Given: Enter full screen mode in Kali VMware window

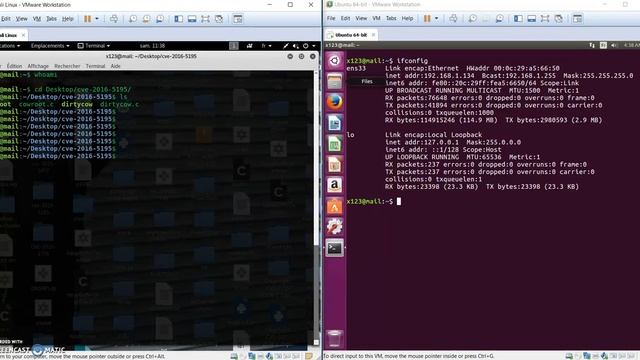Looking at the screenshot, I should tap(205, 19).
